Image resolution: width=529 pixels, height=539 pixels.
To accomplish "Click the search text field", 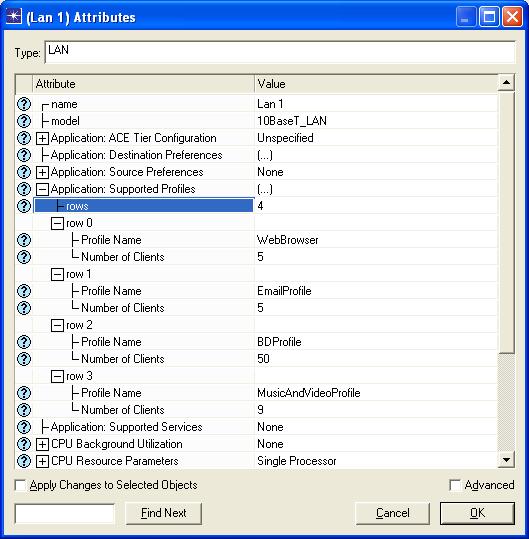I will 65,513.
